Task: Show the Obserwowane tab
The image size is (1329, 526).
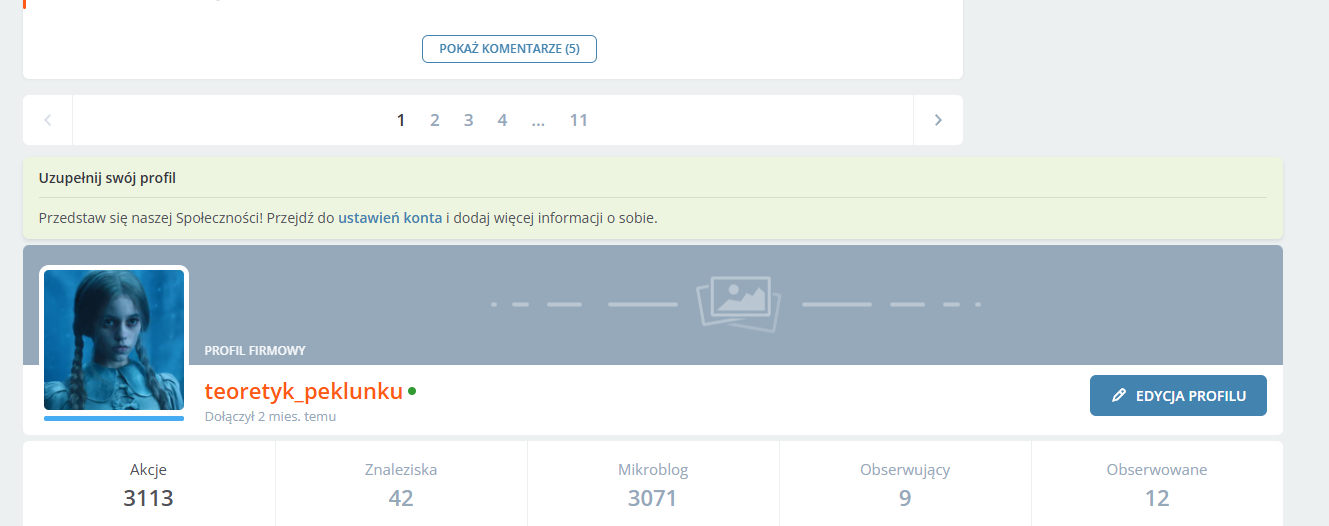Action: coord(1157,484)
